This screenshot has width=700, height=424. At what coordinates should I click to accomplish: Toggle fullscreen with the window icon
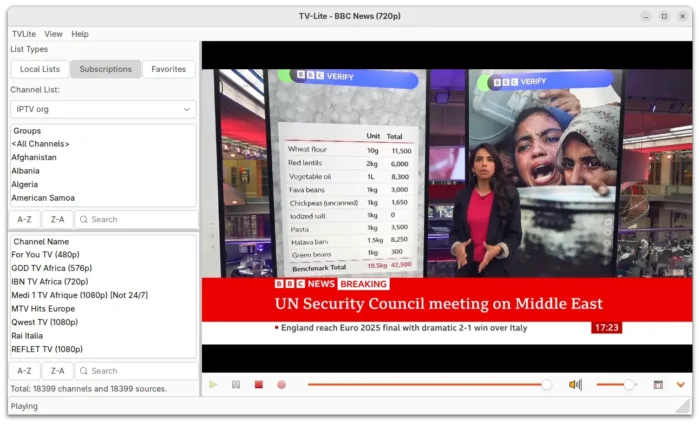658,384
